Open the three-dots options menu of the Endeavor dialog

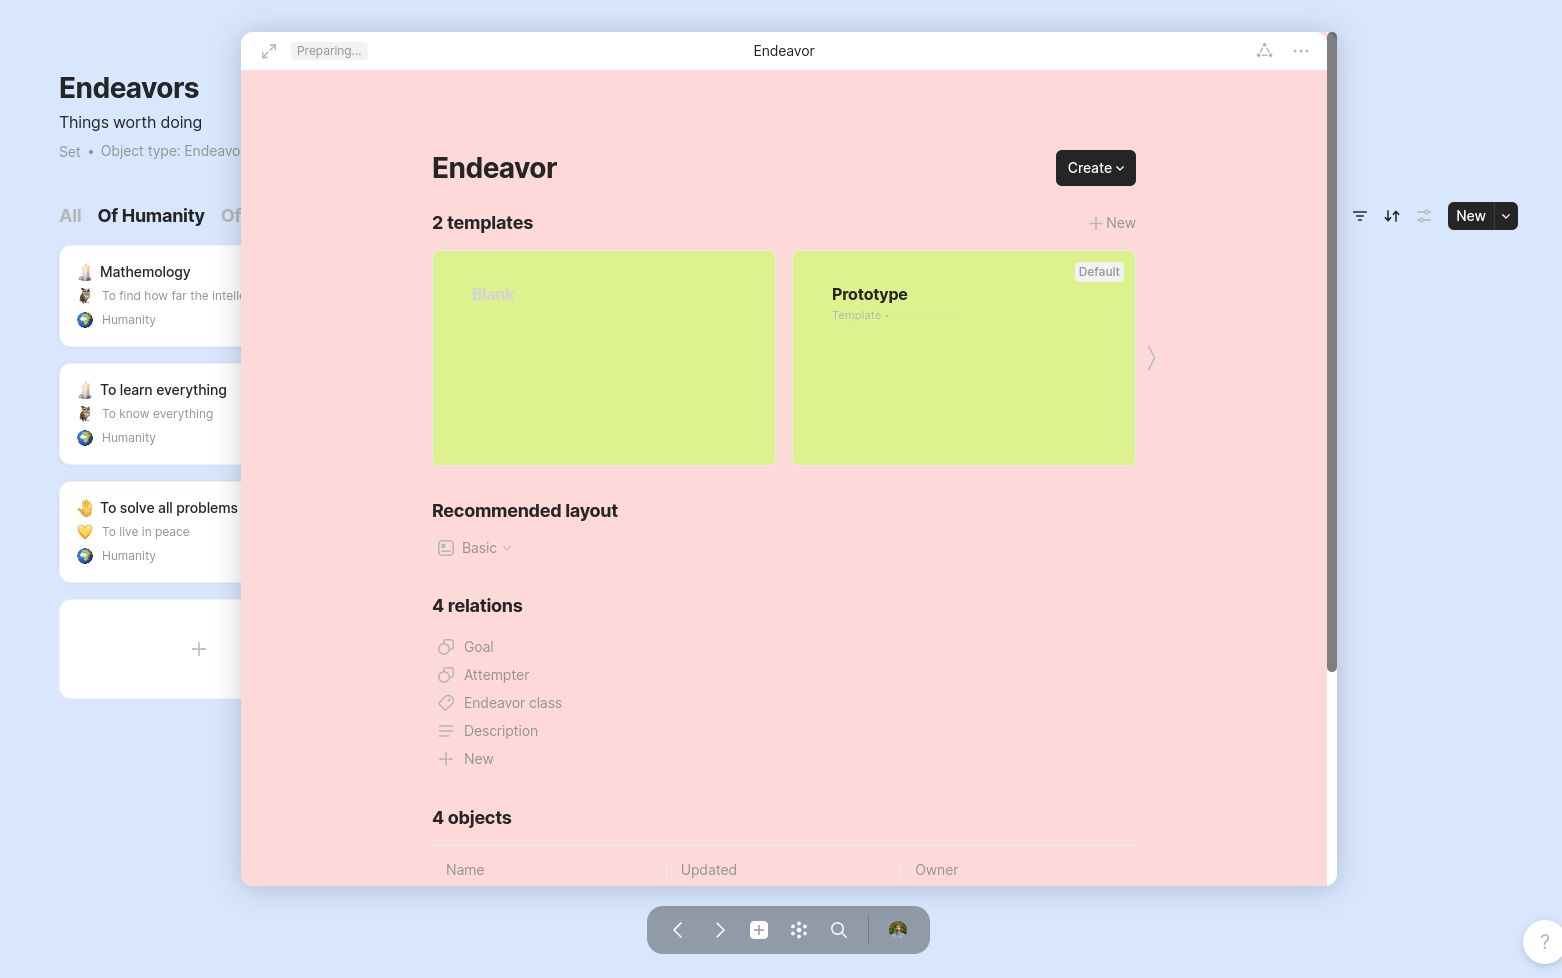(x=1300, y=50)
